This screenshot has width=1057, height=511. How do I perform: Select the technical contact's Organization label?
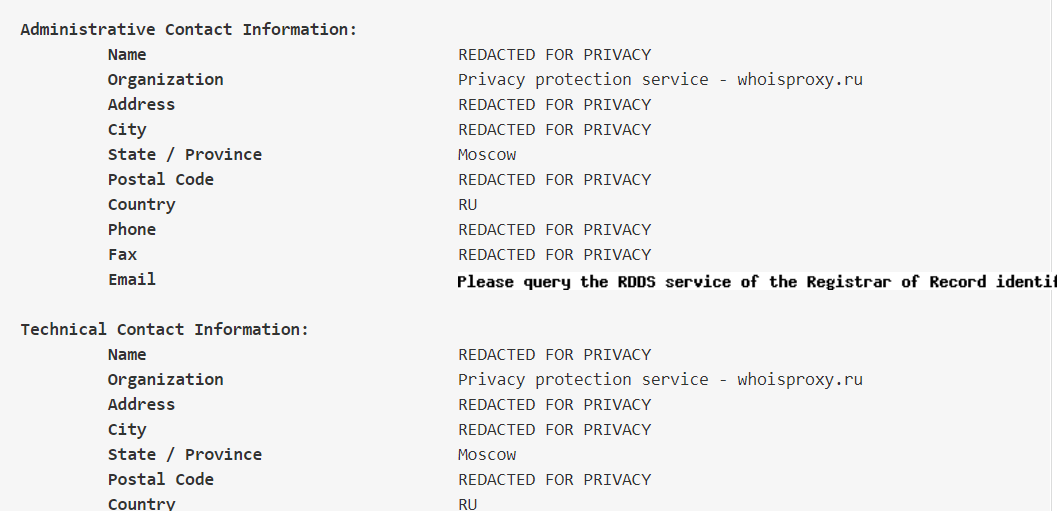point(165,380)
